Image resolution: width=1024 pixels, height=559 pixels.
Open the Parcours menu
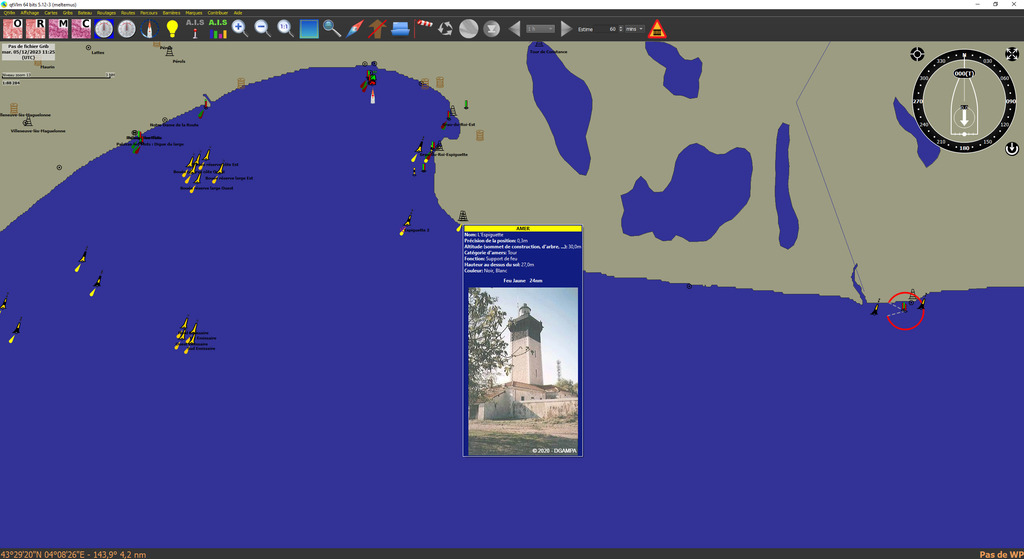[149, 12]
